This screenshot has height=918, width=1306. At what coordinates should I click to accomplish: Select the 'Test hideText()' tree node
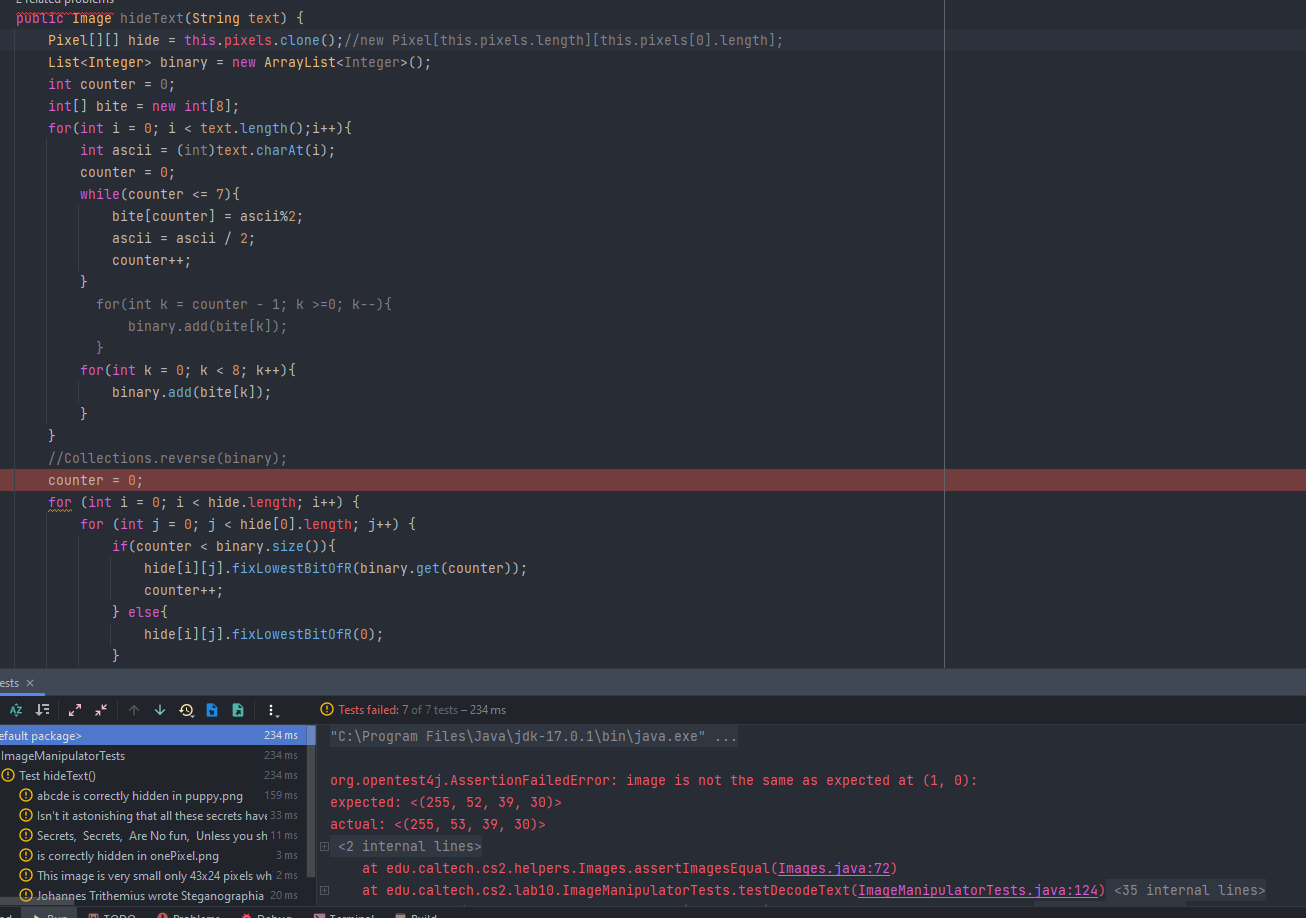point(57,776)
